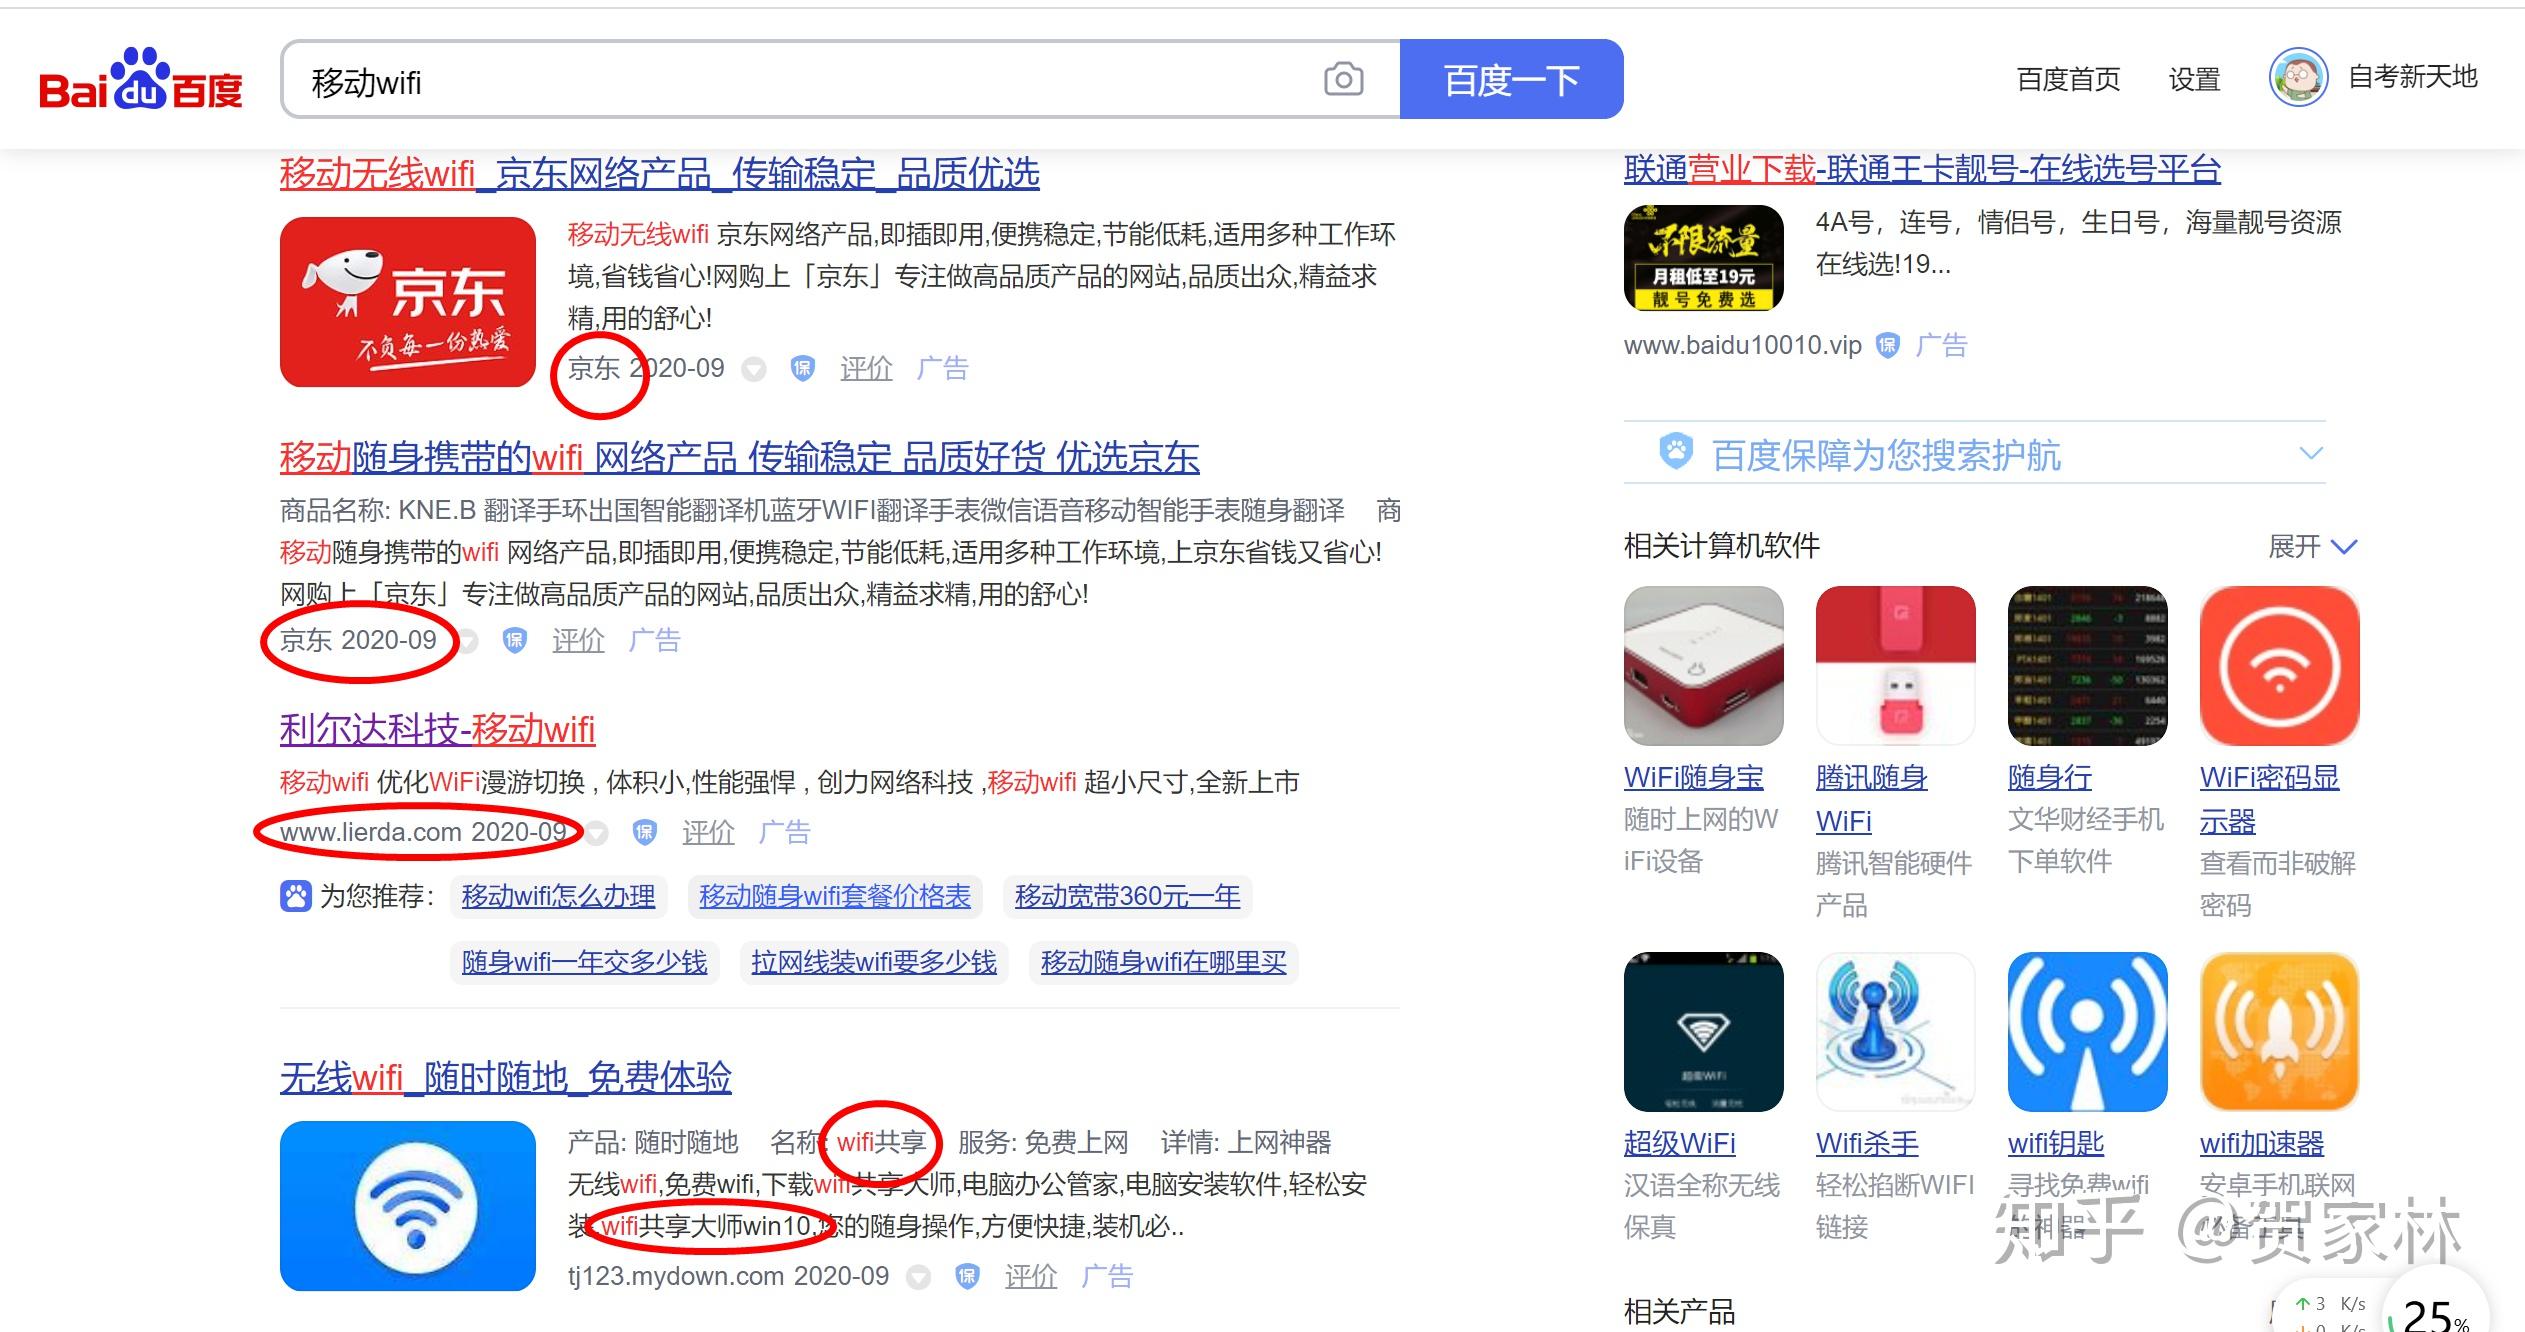Open 百度首页 link
2525x1332 pixels.
pos(2068,79)
